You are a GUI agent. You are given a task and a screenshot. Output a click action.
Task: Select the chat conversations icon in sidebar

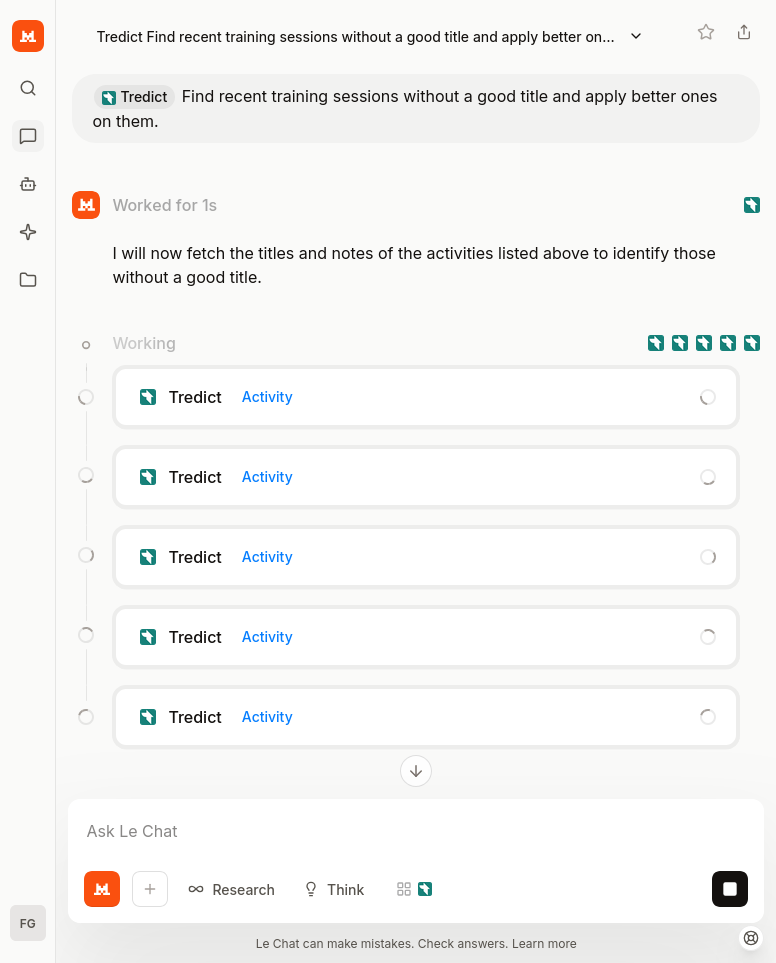tap(27, 135)
